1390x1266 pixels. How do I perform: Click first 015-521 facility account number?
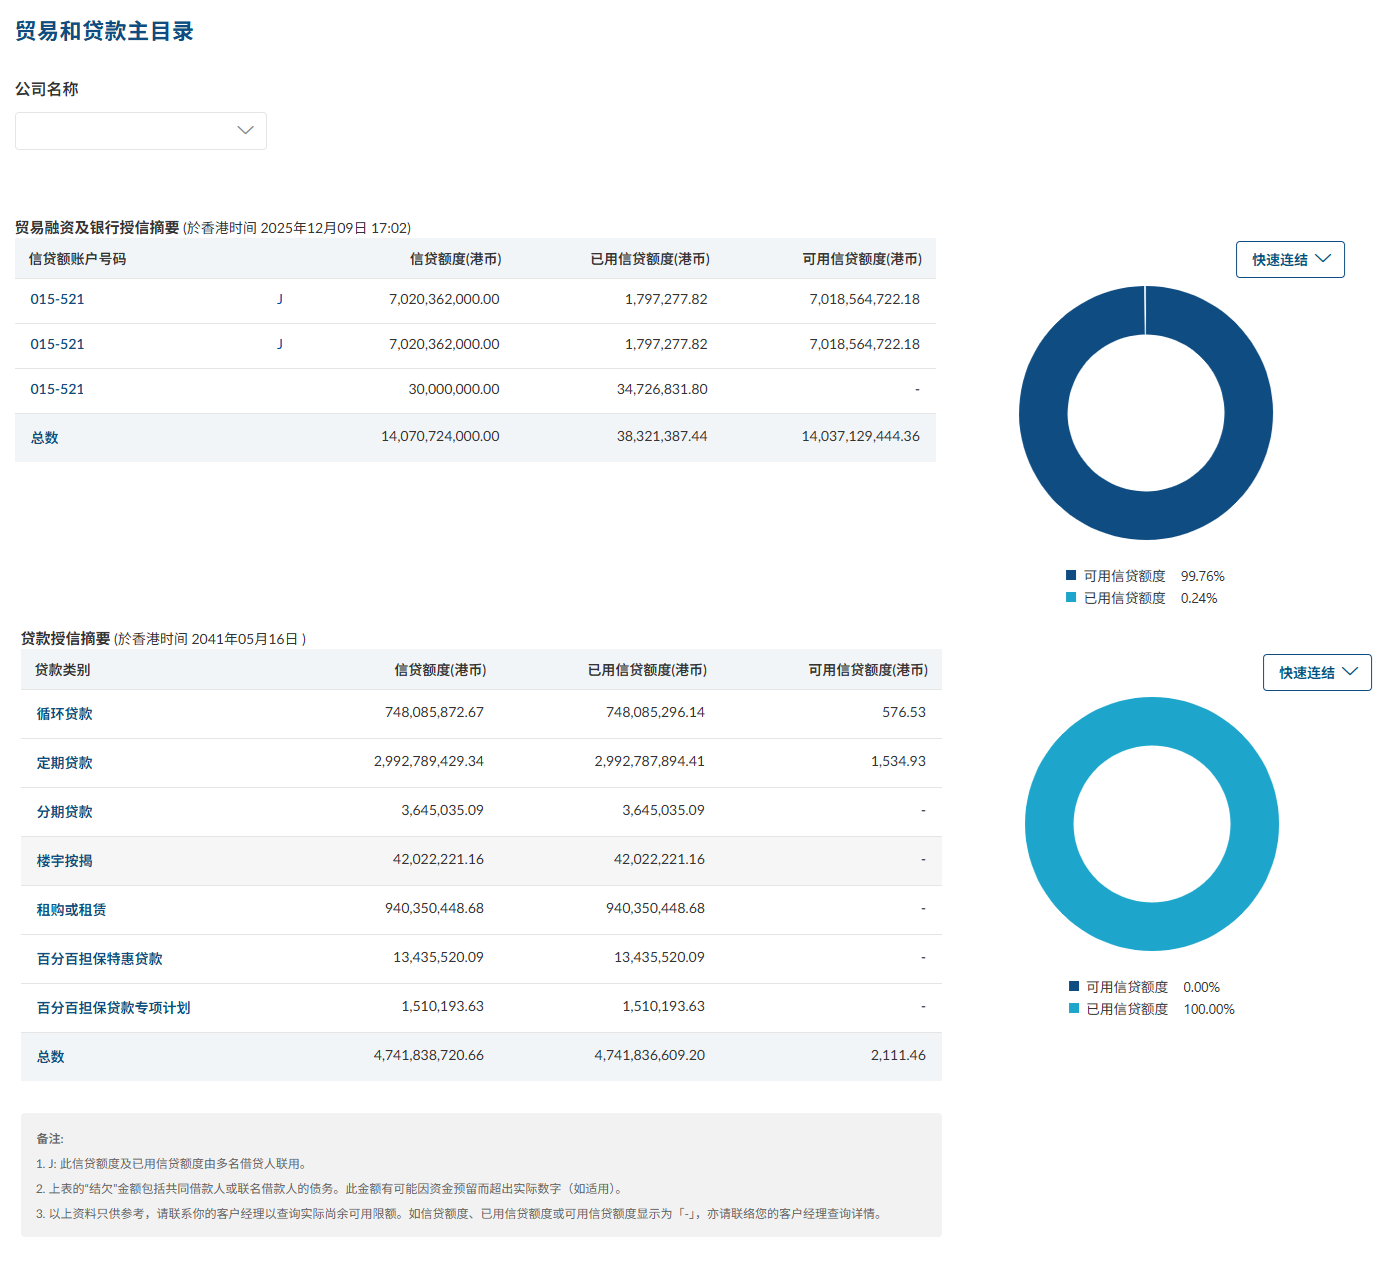(x=57, y=300)
